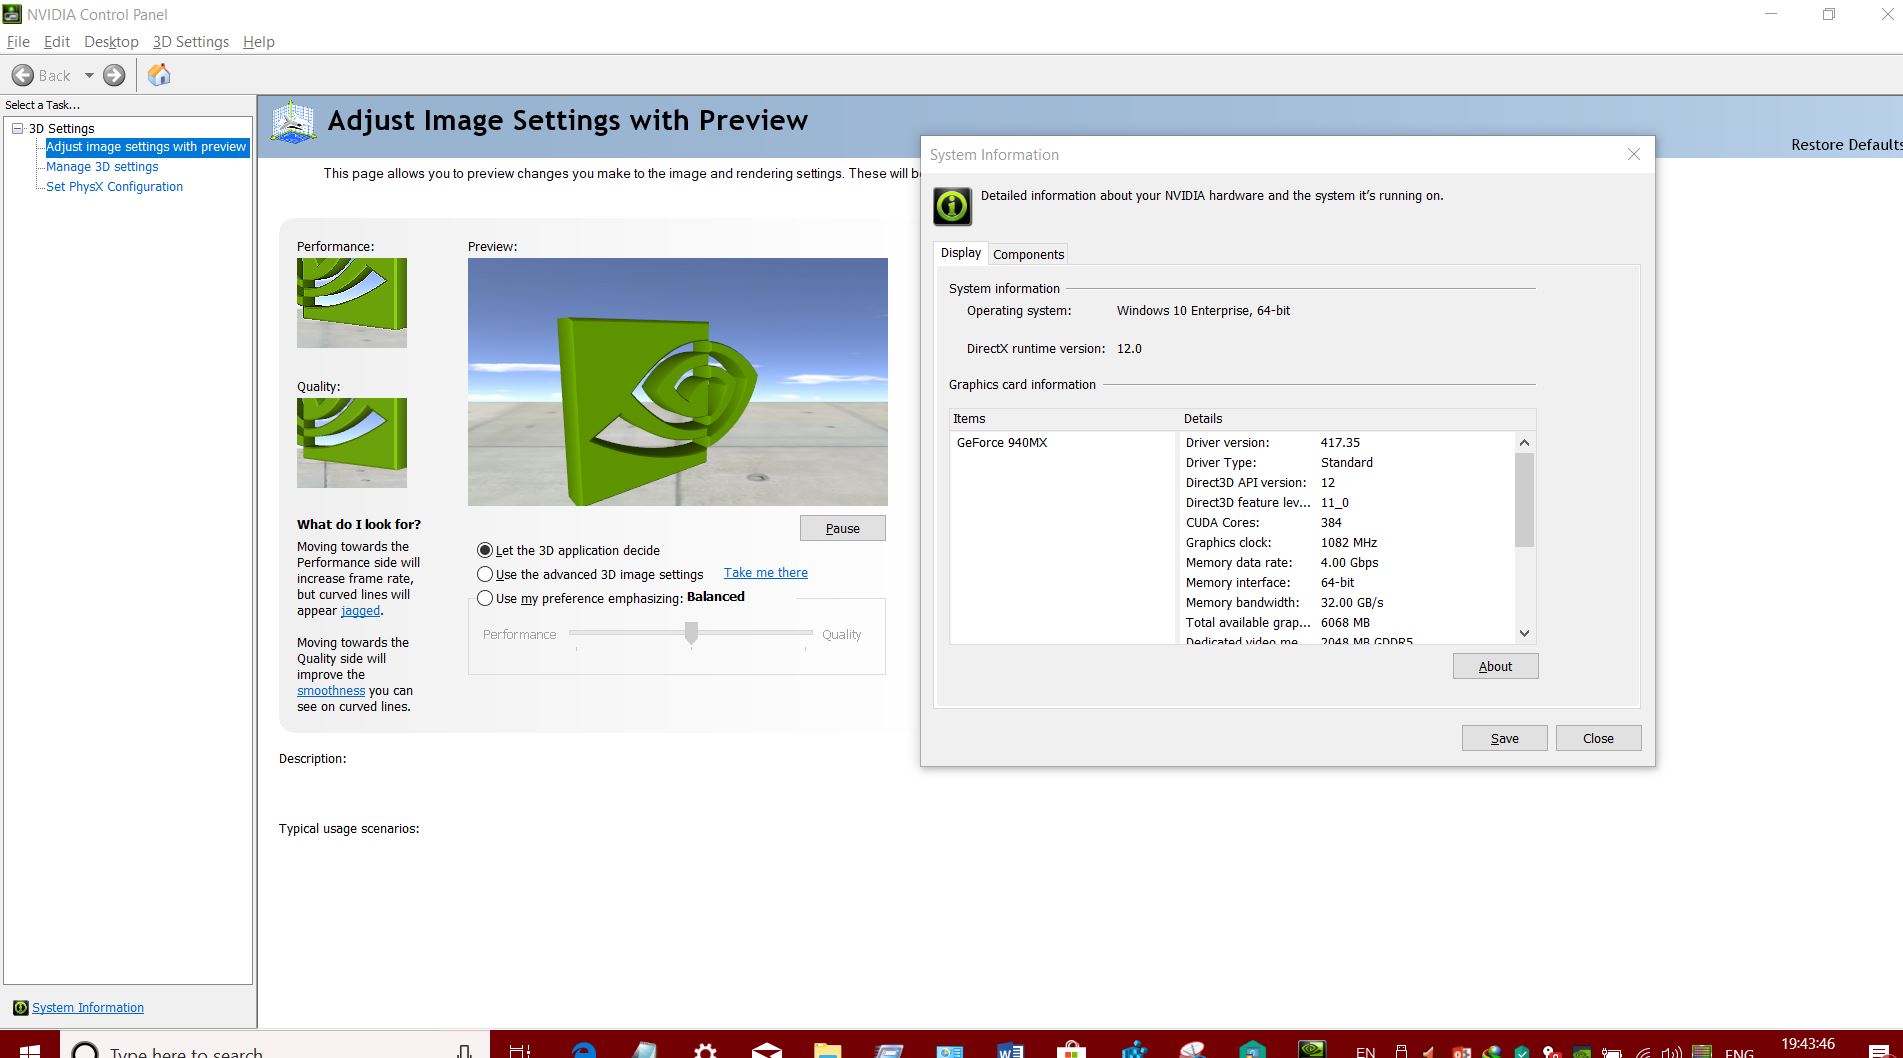This screenshot has width=1903, height=1058.
Task: Dismiss System Information with the X button
Action: (x=1634, y=154)
